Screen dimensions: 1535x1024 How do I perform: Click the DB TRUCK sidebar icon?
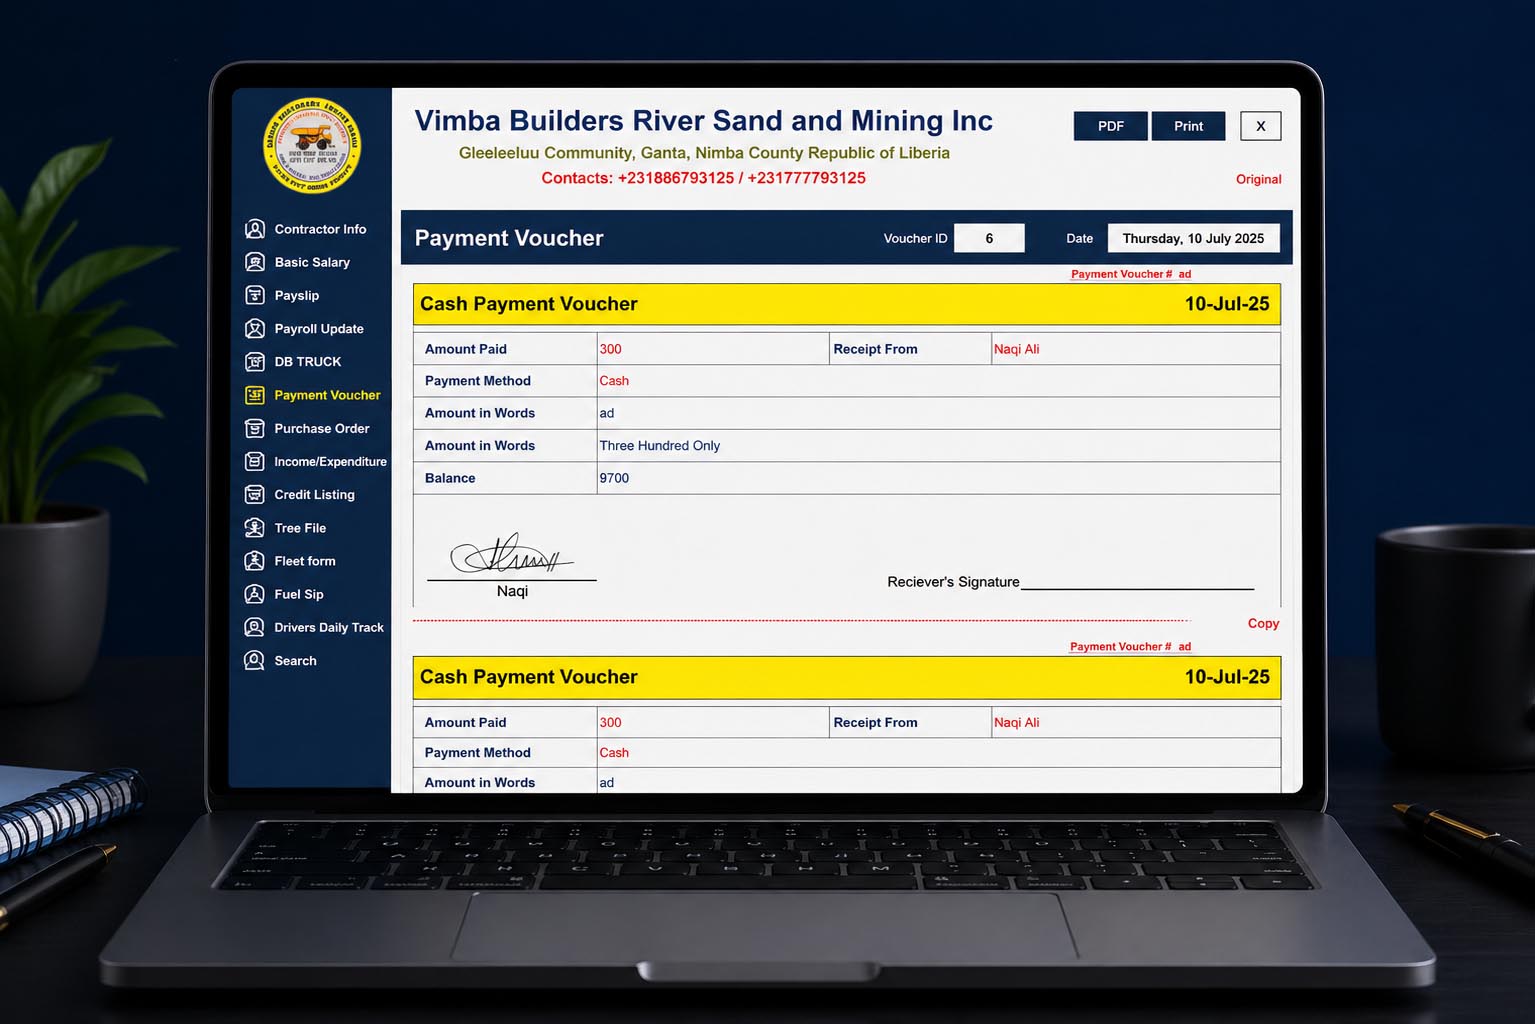tap(255, 361)
